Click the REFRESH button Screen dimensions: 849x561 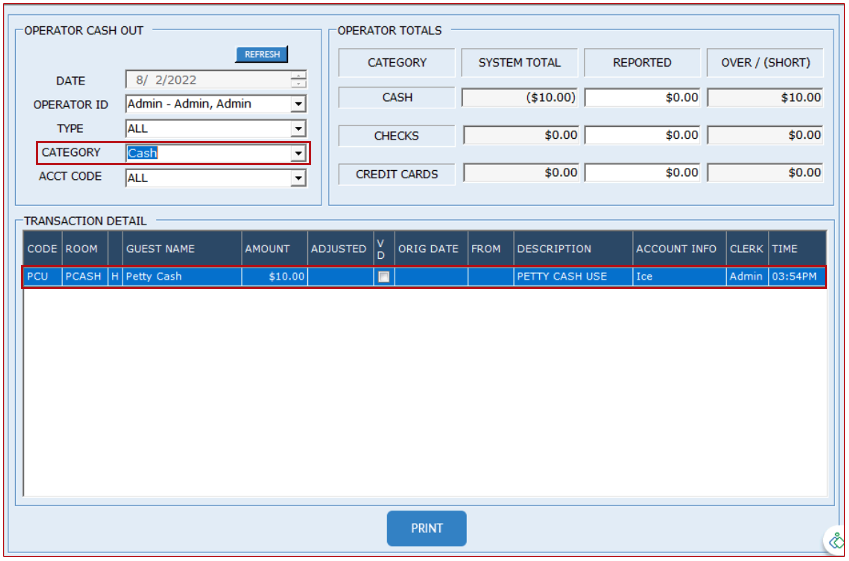point(262,55)
